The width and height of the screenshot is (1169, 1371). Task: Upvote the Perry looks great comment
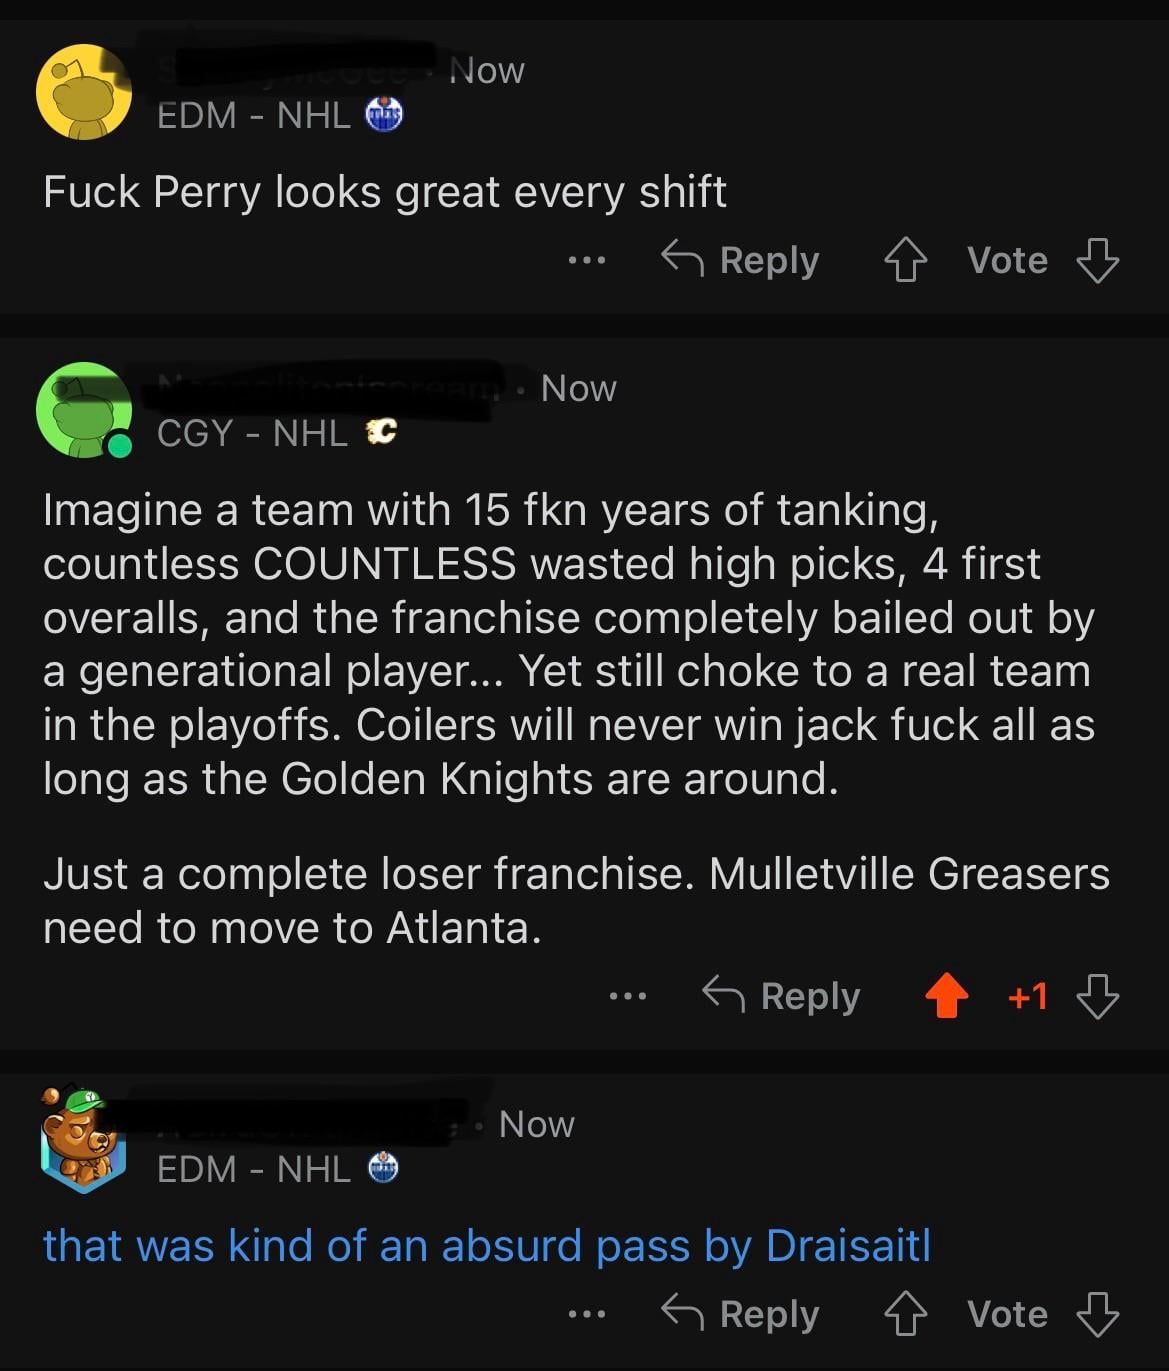coord(906,261)
